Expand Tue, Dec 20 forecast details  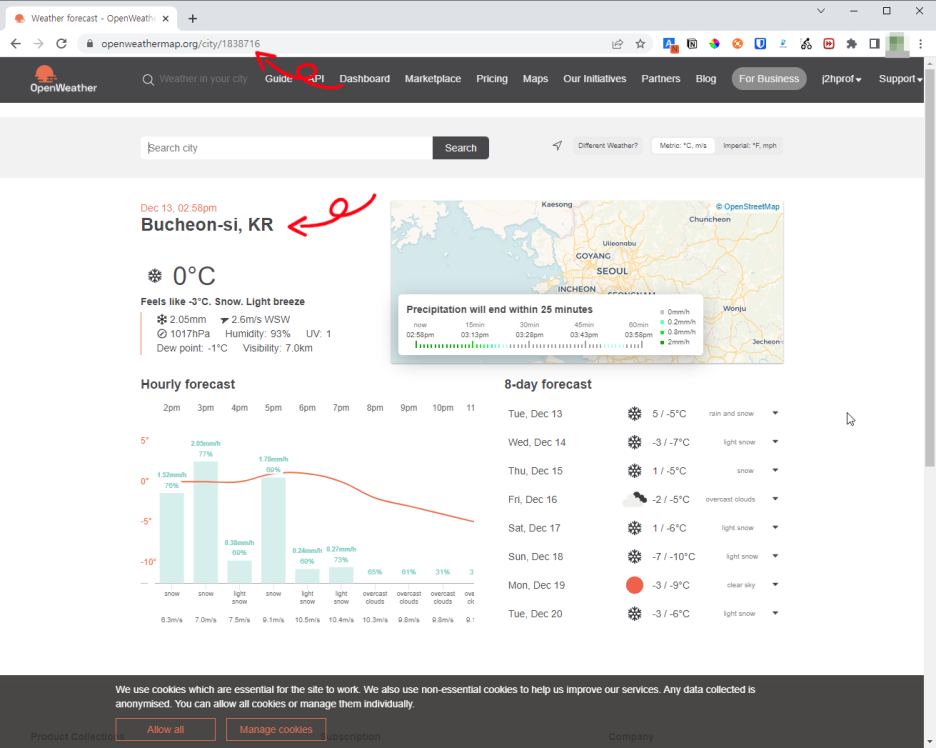pyautogui.click(x=775, y=613)
